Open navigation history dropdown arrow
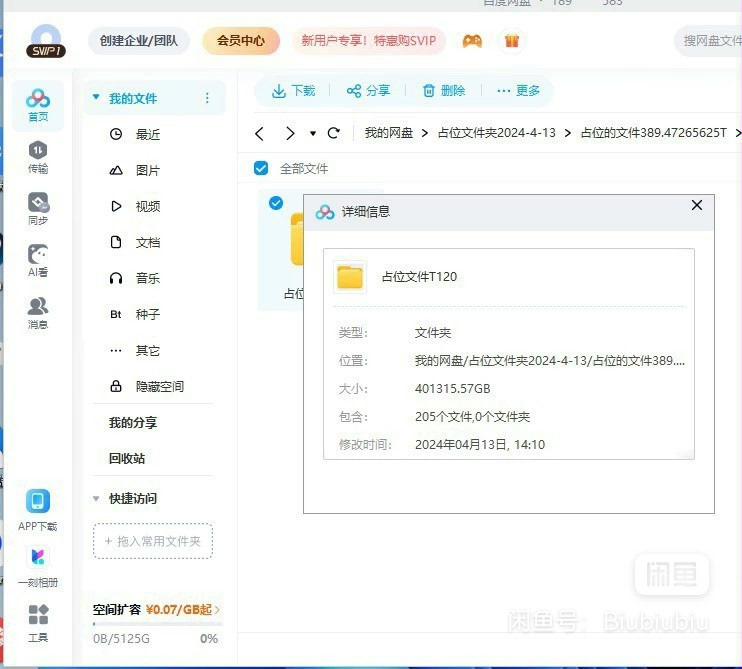Viewport: 742px width, 669px height. pyautogui.click(x=313, y=133)
